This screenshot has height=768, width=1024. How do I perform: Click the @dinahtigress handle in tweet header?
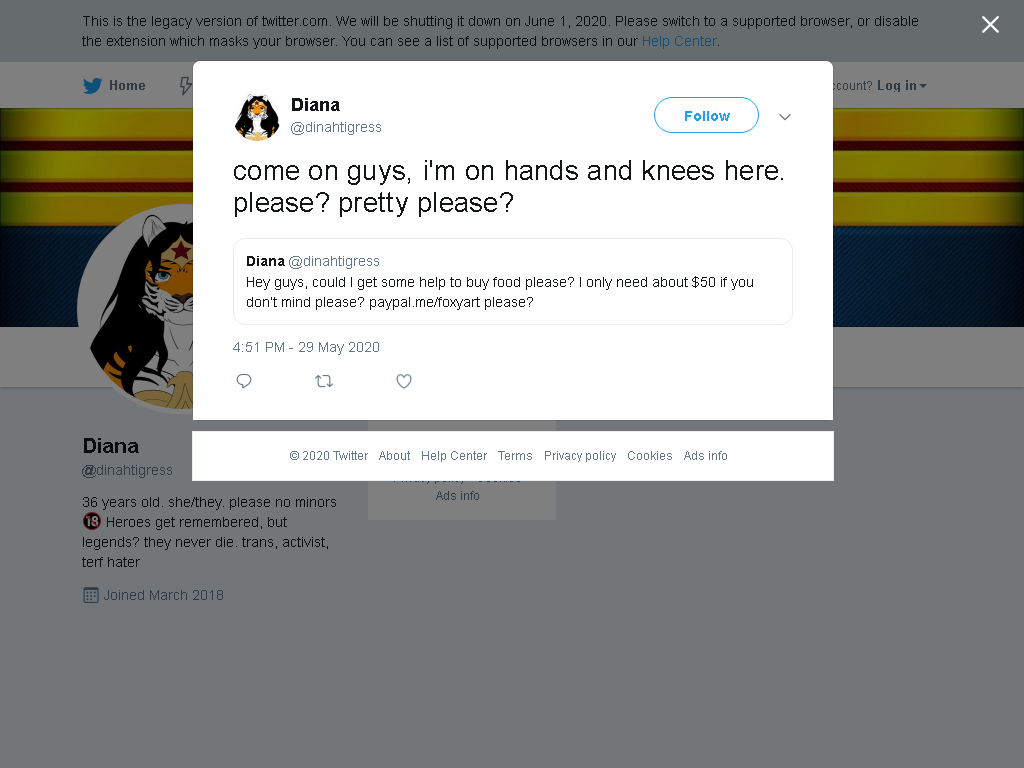point(336,127)
